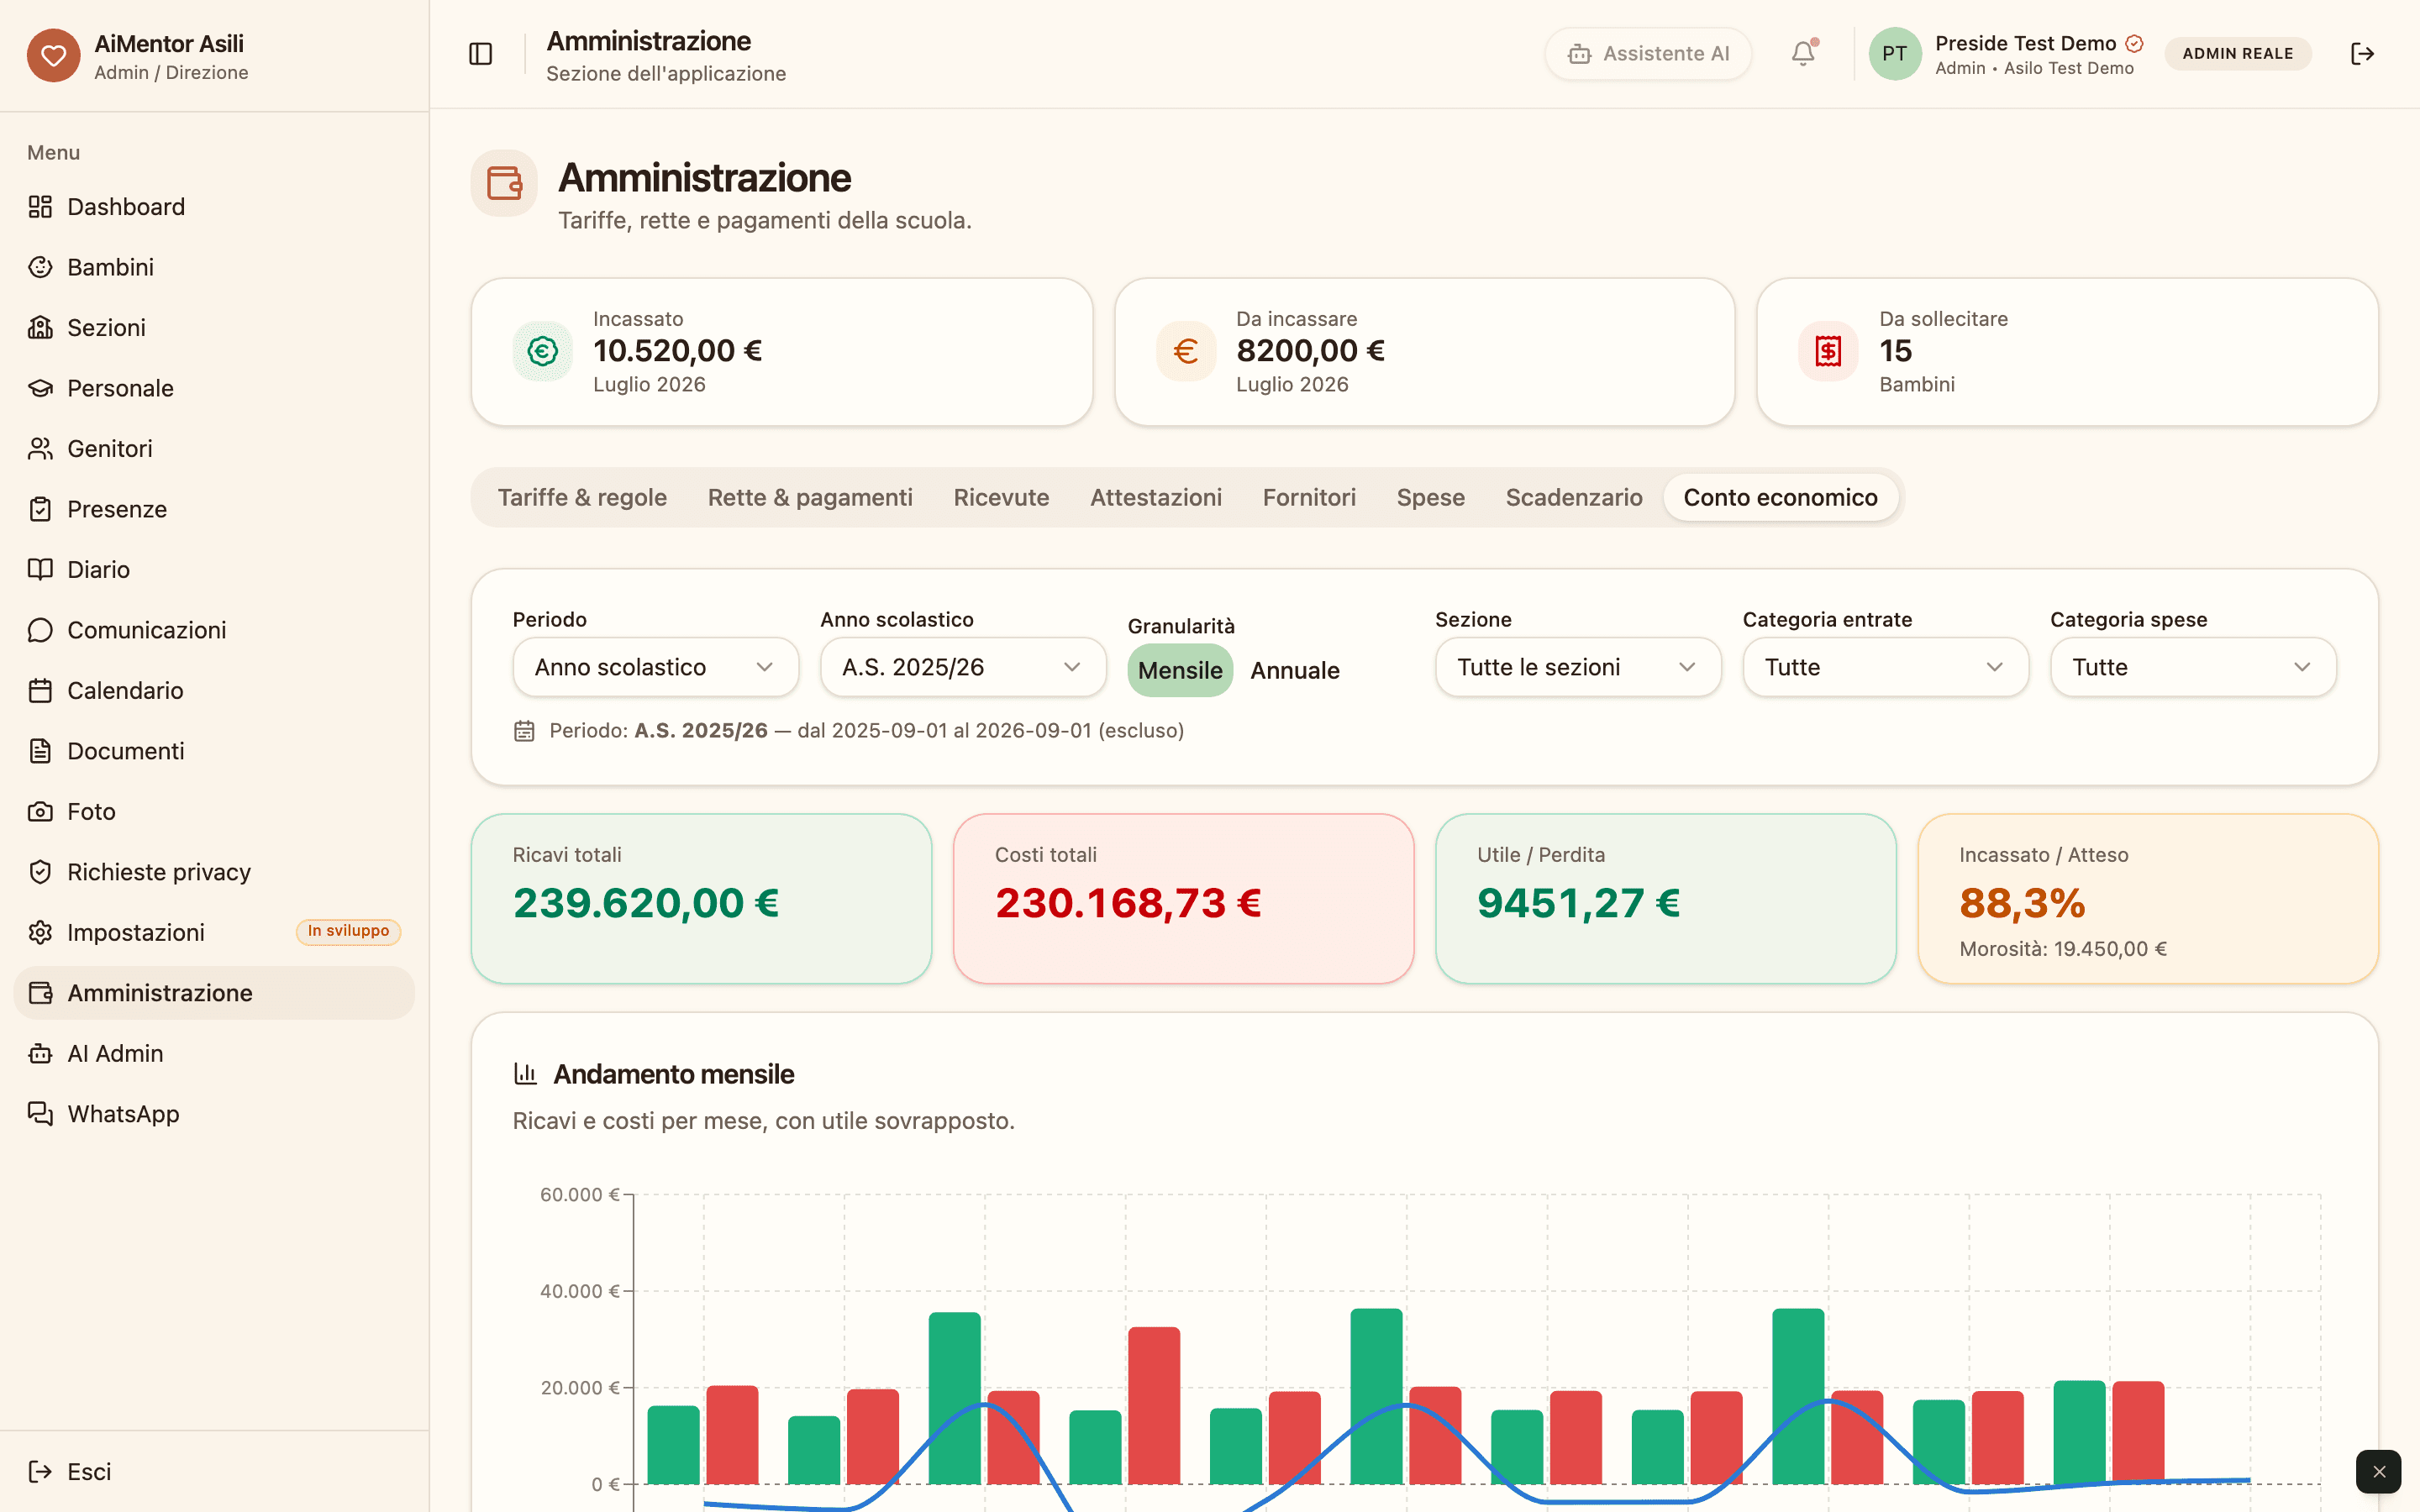Close the dark overlay X button
This screenshot has width=2420, height=1512.
[x=2378, y=1472]
